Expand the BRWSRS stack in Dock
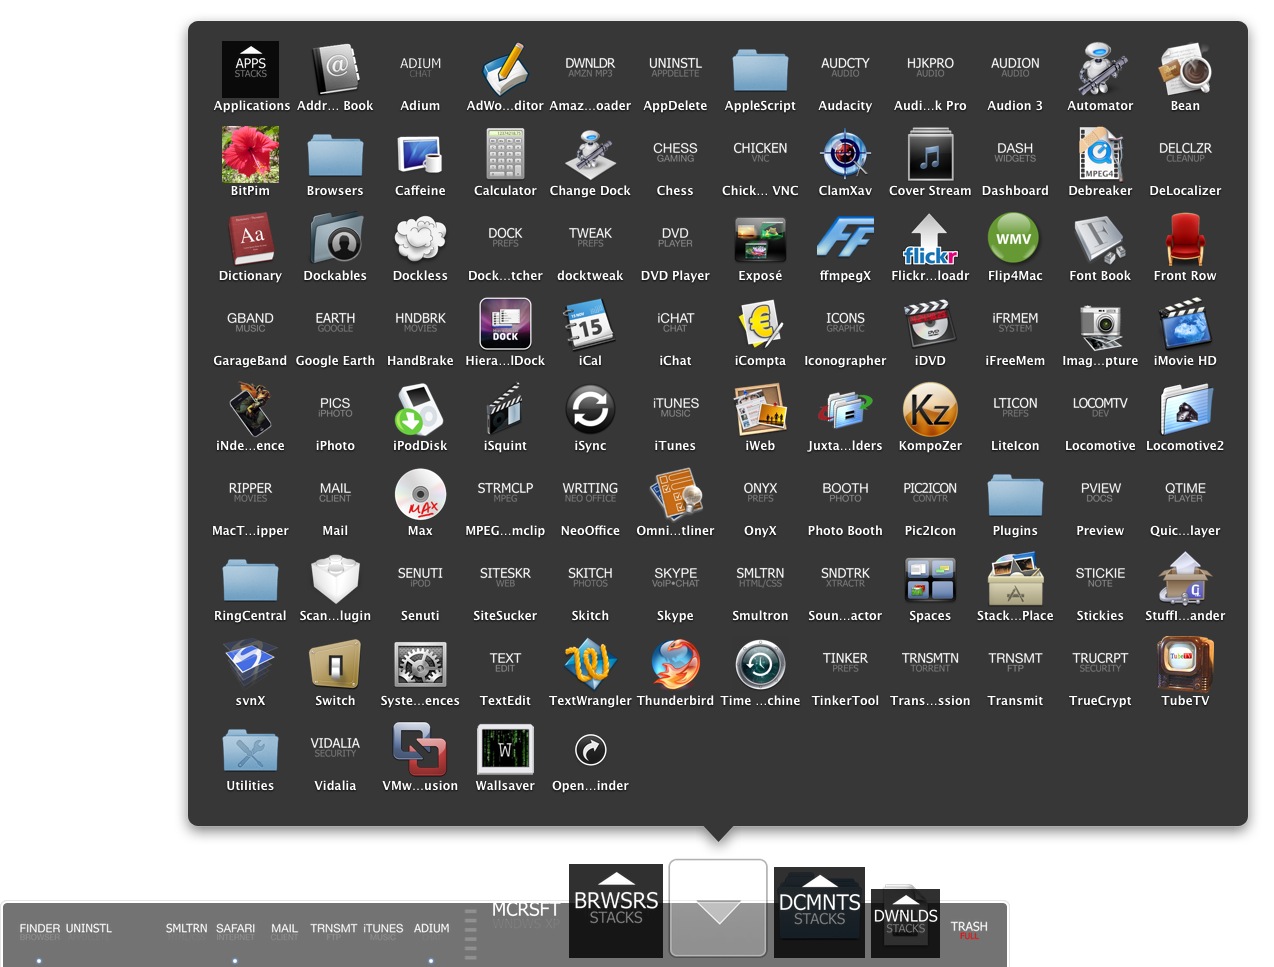Screen dimensions: 1274x967 pyautogui.click(x=616, y=909)
